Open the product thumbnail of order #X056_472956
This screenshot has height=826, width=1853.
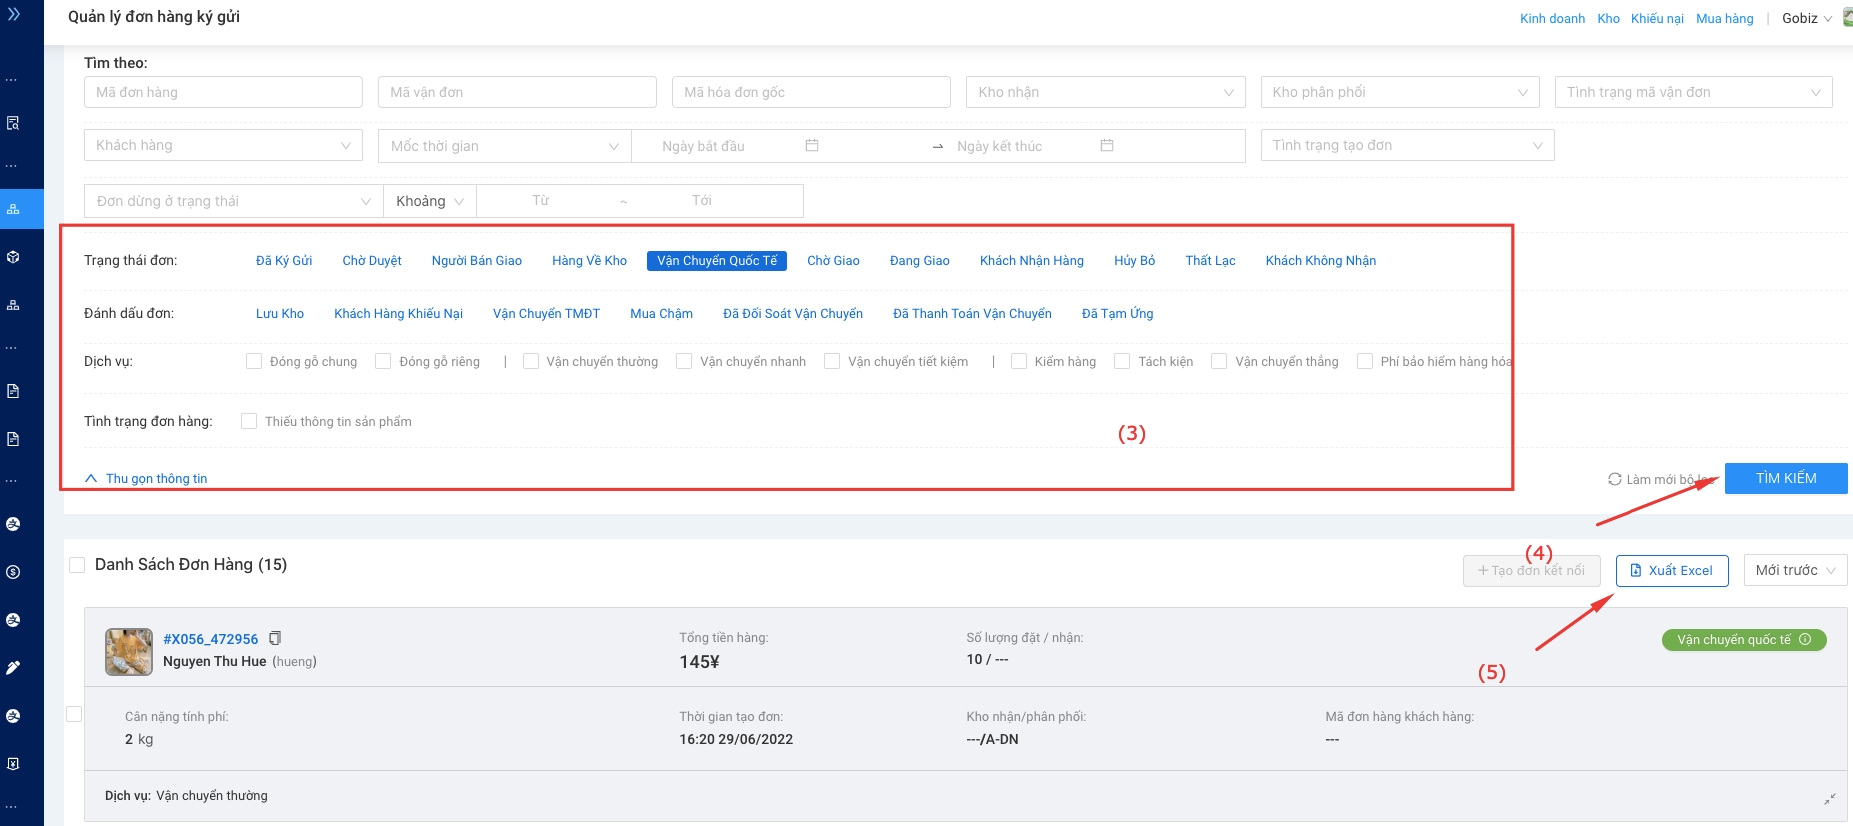(x=129, y=652)
